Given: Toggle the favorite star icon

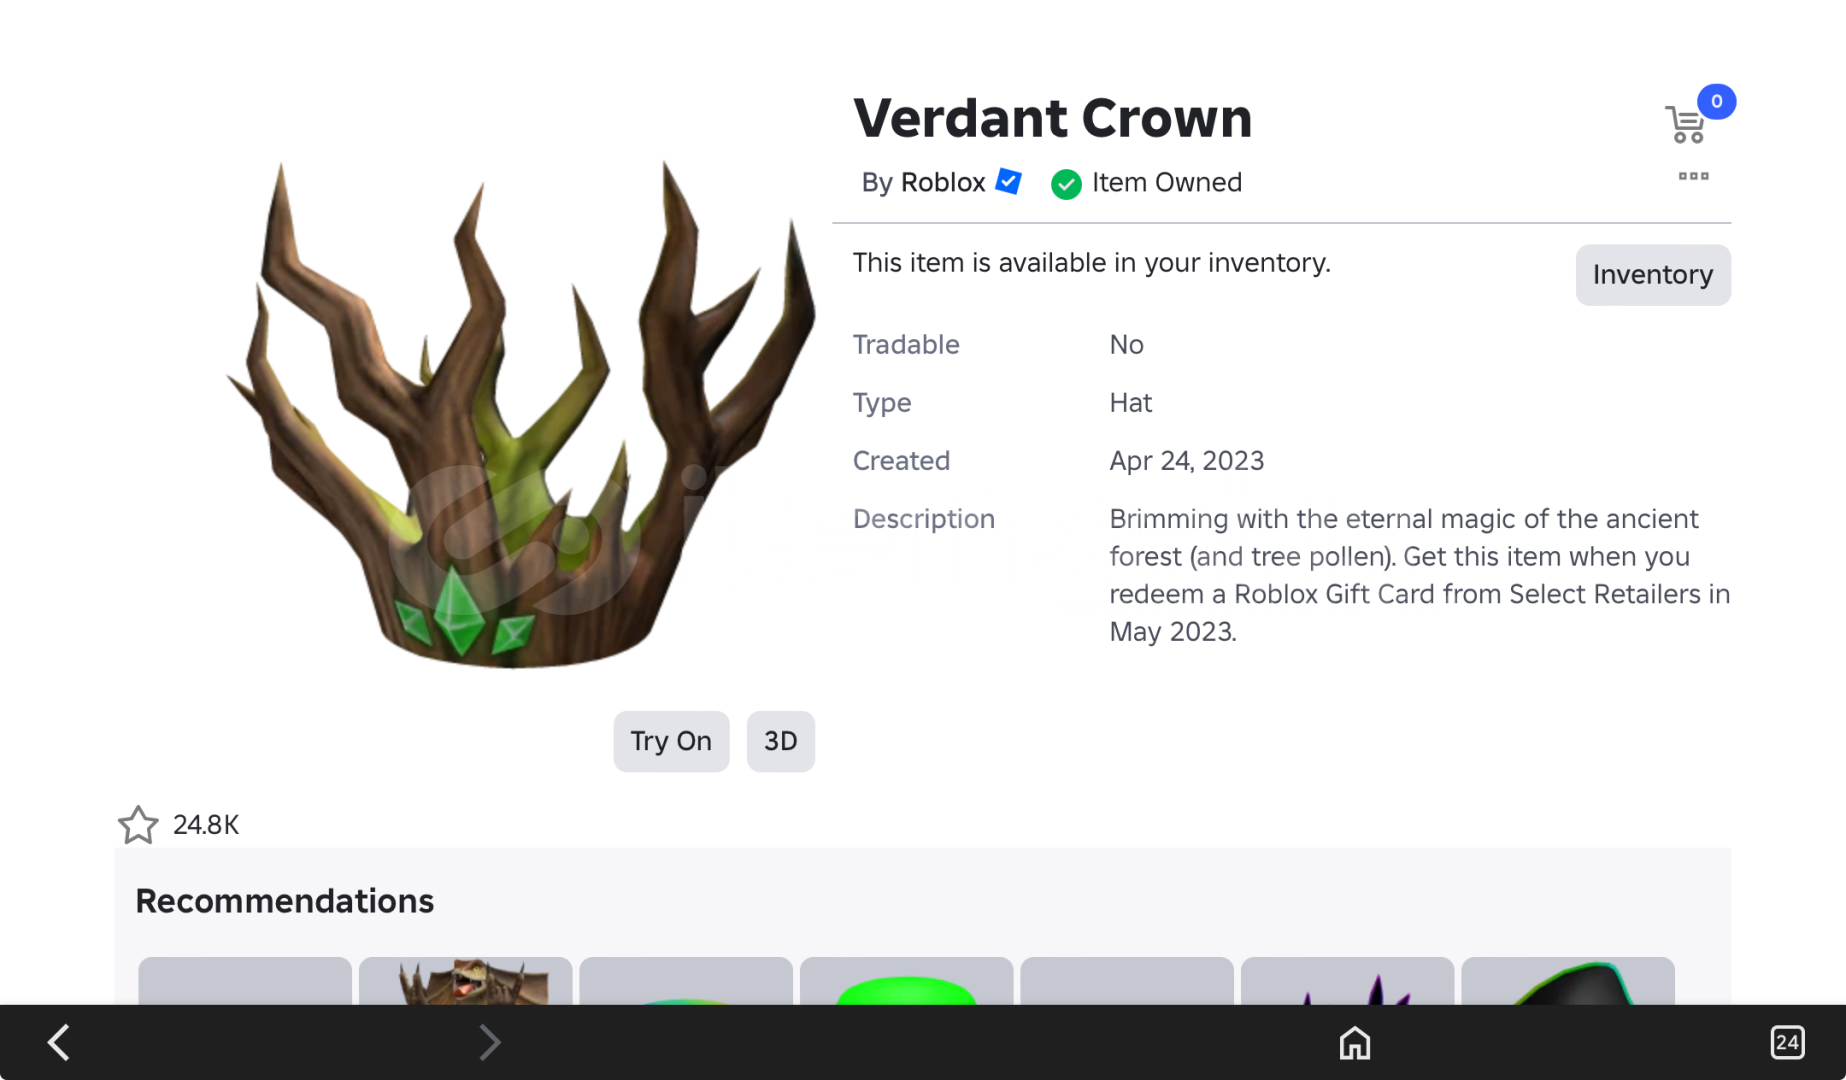Looking at the screenshot, I should point(138,825).
